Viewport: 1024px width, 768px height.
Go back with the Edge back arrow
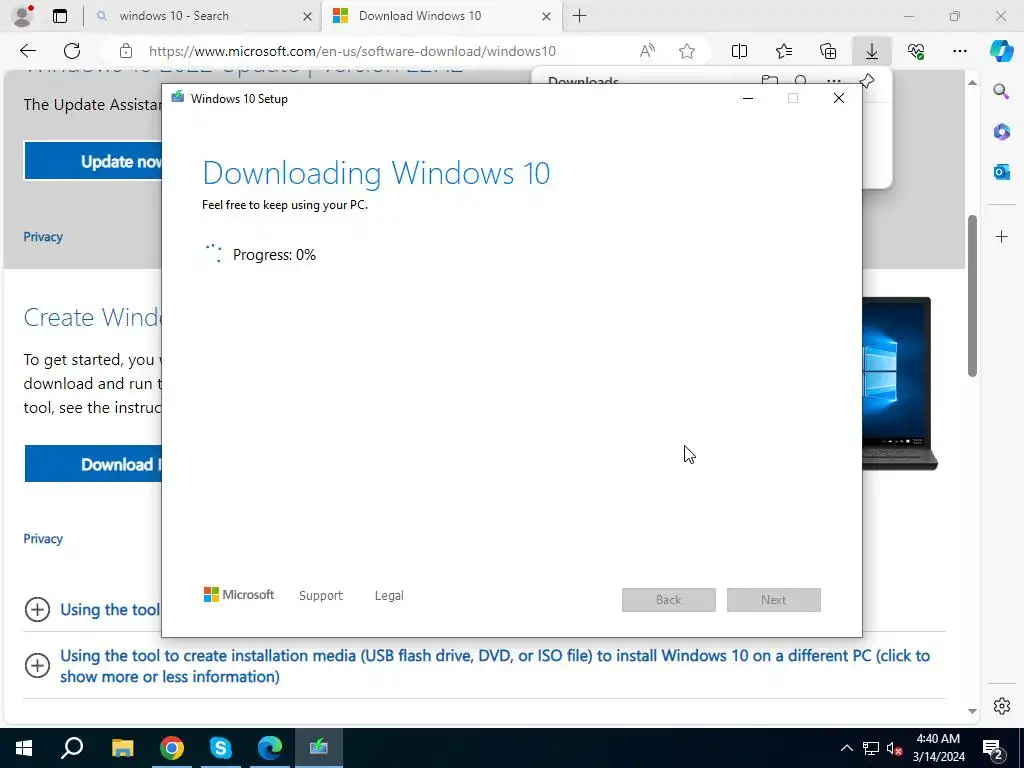[27, 51]
